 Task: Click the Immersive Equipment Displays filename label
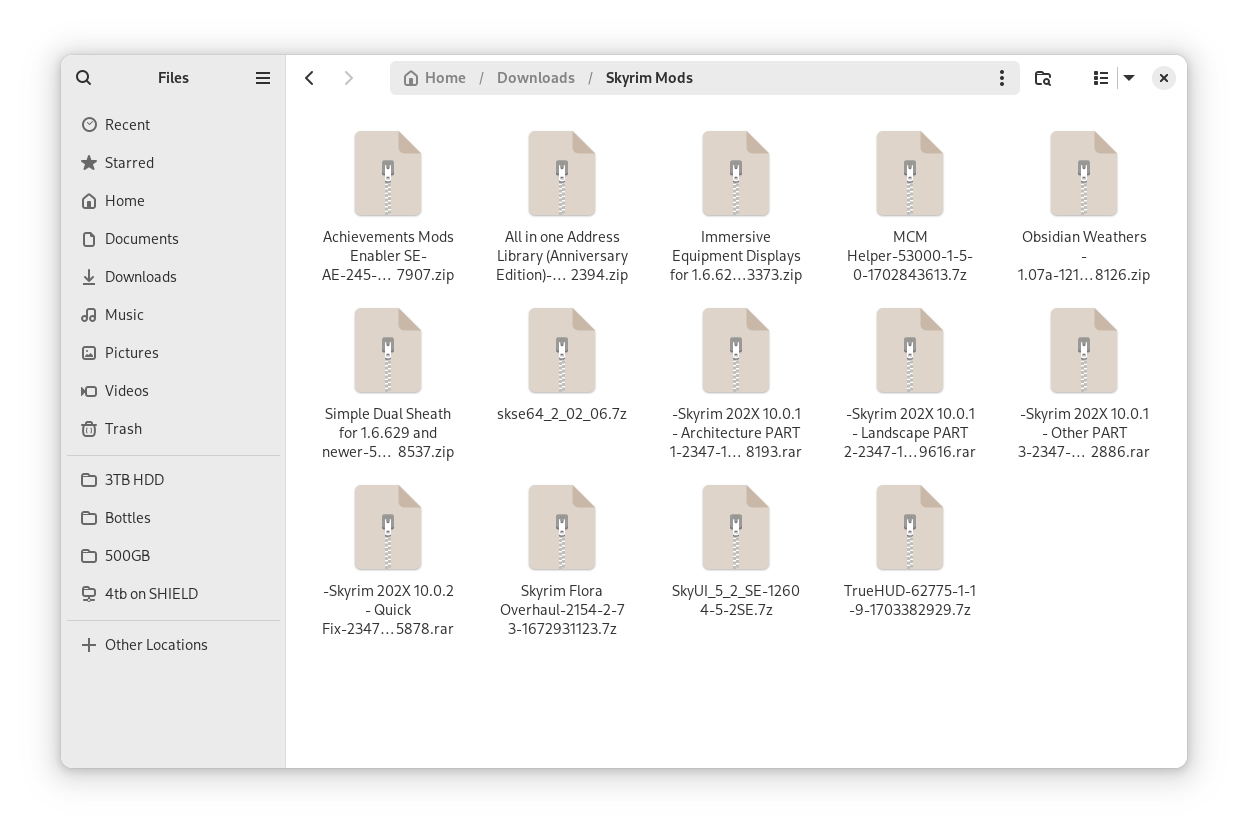(x=736, y=256)
